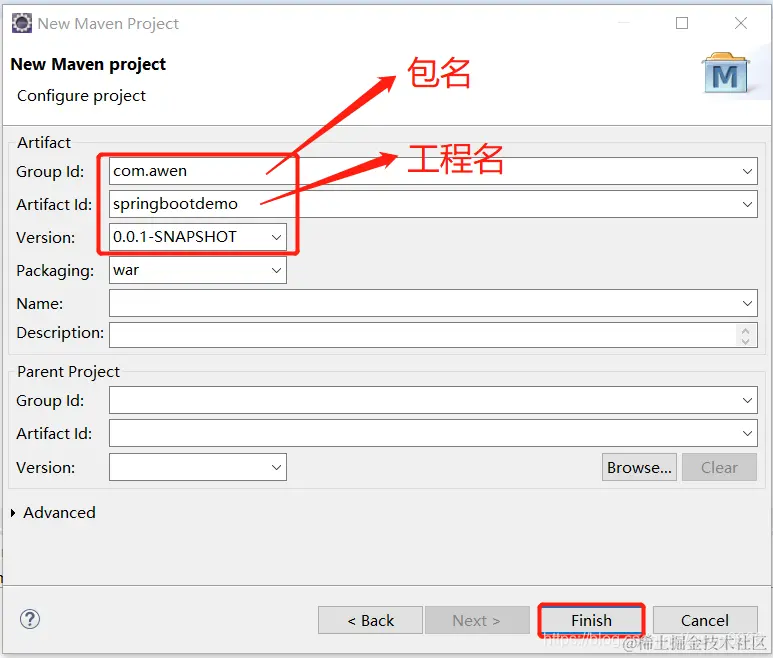773x658 pixels.
Task: Click the 'Parent Project' group label
Action: pyautogui.click(x=69, y=372)
